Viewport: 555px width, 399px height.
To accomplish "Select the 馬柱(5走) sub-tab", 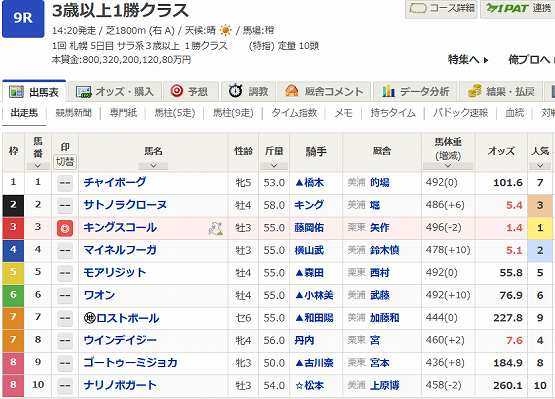I will coord(175,113).
